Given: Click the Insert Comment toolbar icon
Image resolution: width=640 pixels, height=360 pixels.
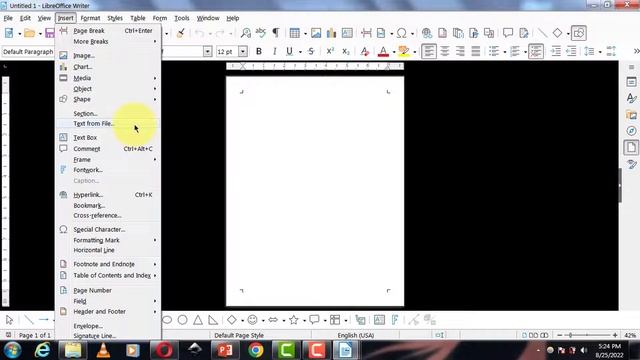Looking at the screenshot, I should coord(508,33).
